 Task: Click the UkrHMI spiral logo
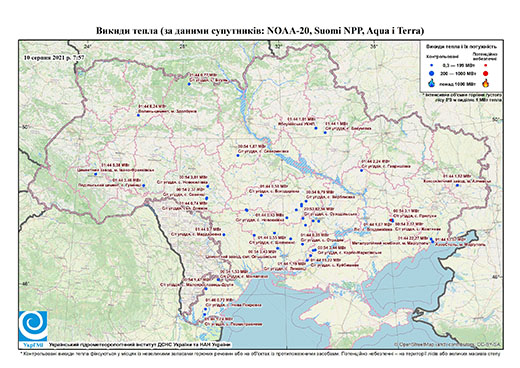pyautogui.click(x=33, y=326)
